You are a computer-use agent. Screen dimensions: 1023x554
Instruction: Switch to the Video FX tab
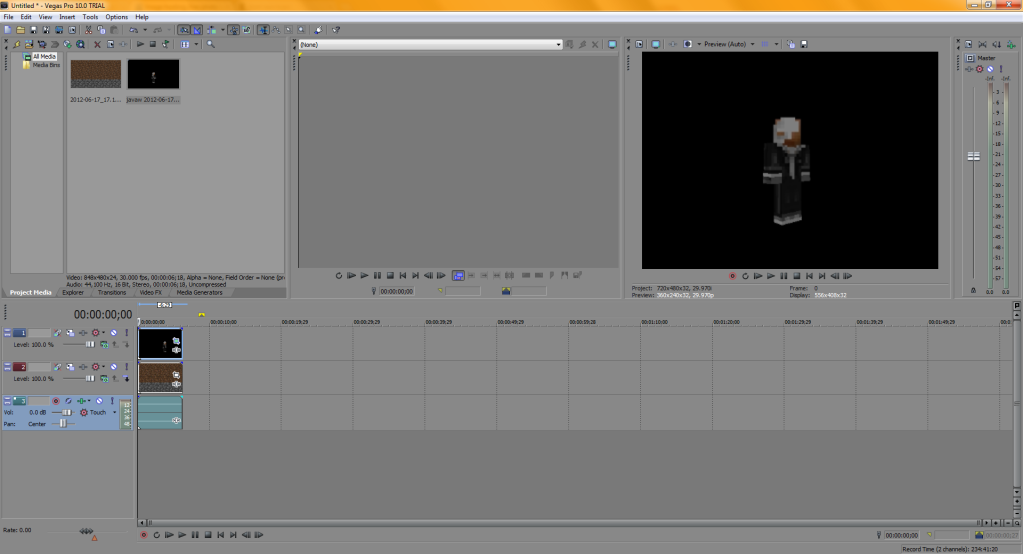tap(150, 292)
